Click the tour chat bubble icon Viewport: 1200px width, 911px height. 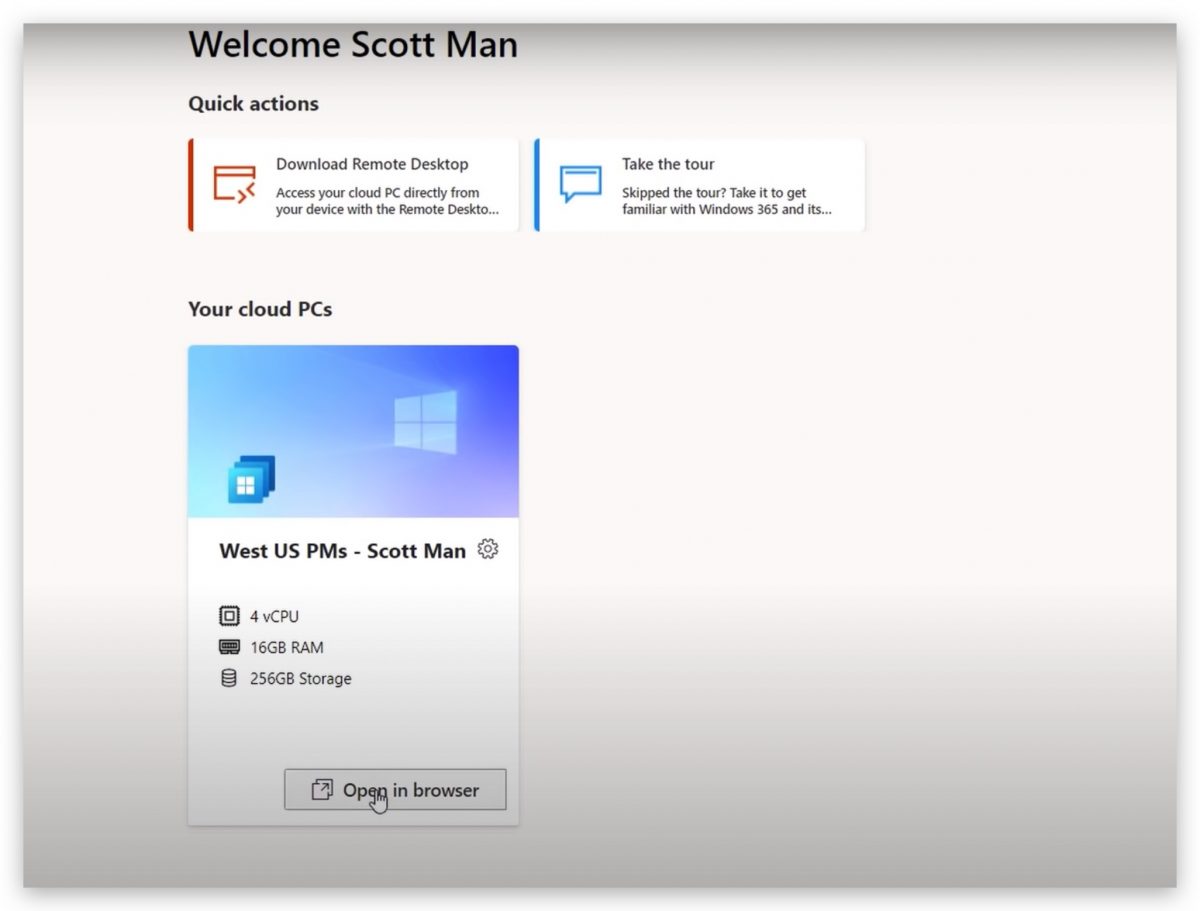[x=580, y=185]
